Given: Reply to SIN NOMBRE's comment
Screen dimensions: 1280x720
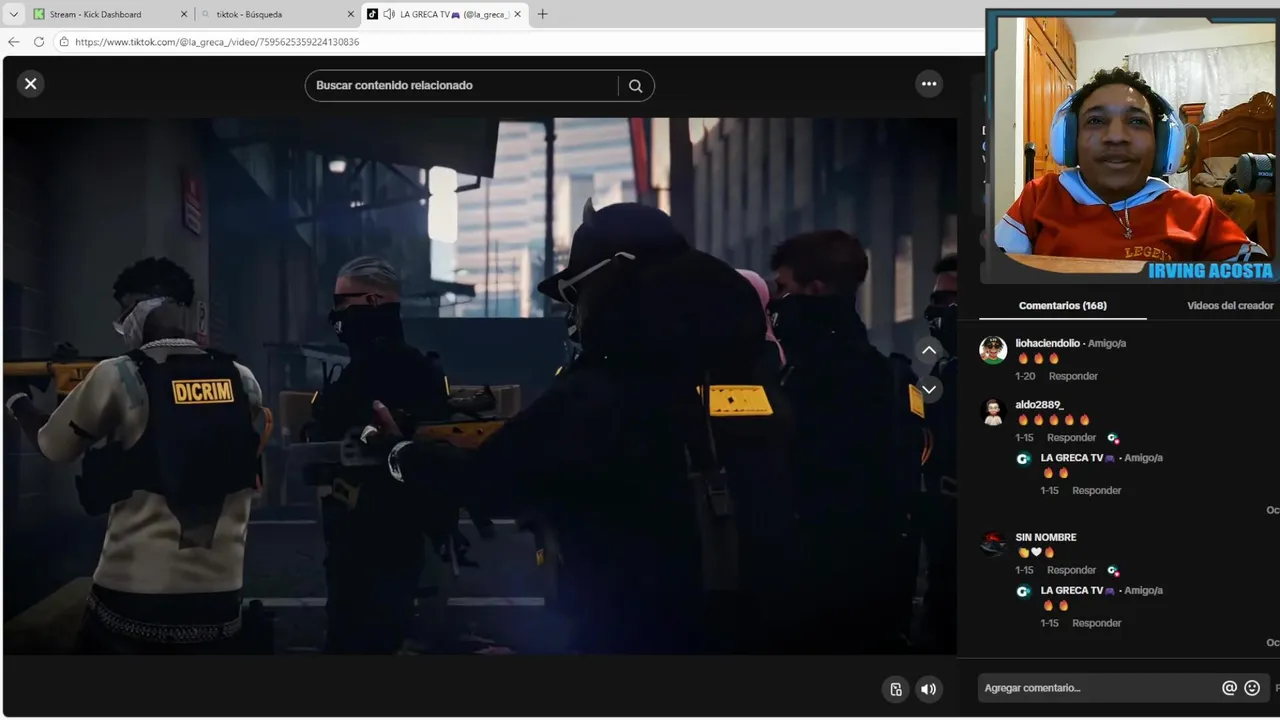Looking at the screenshot, I should click(x=1071, y=570).
